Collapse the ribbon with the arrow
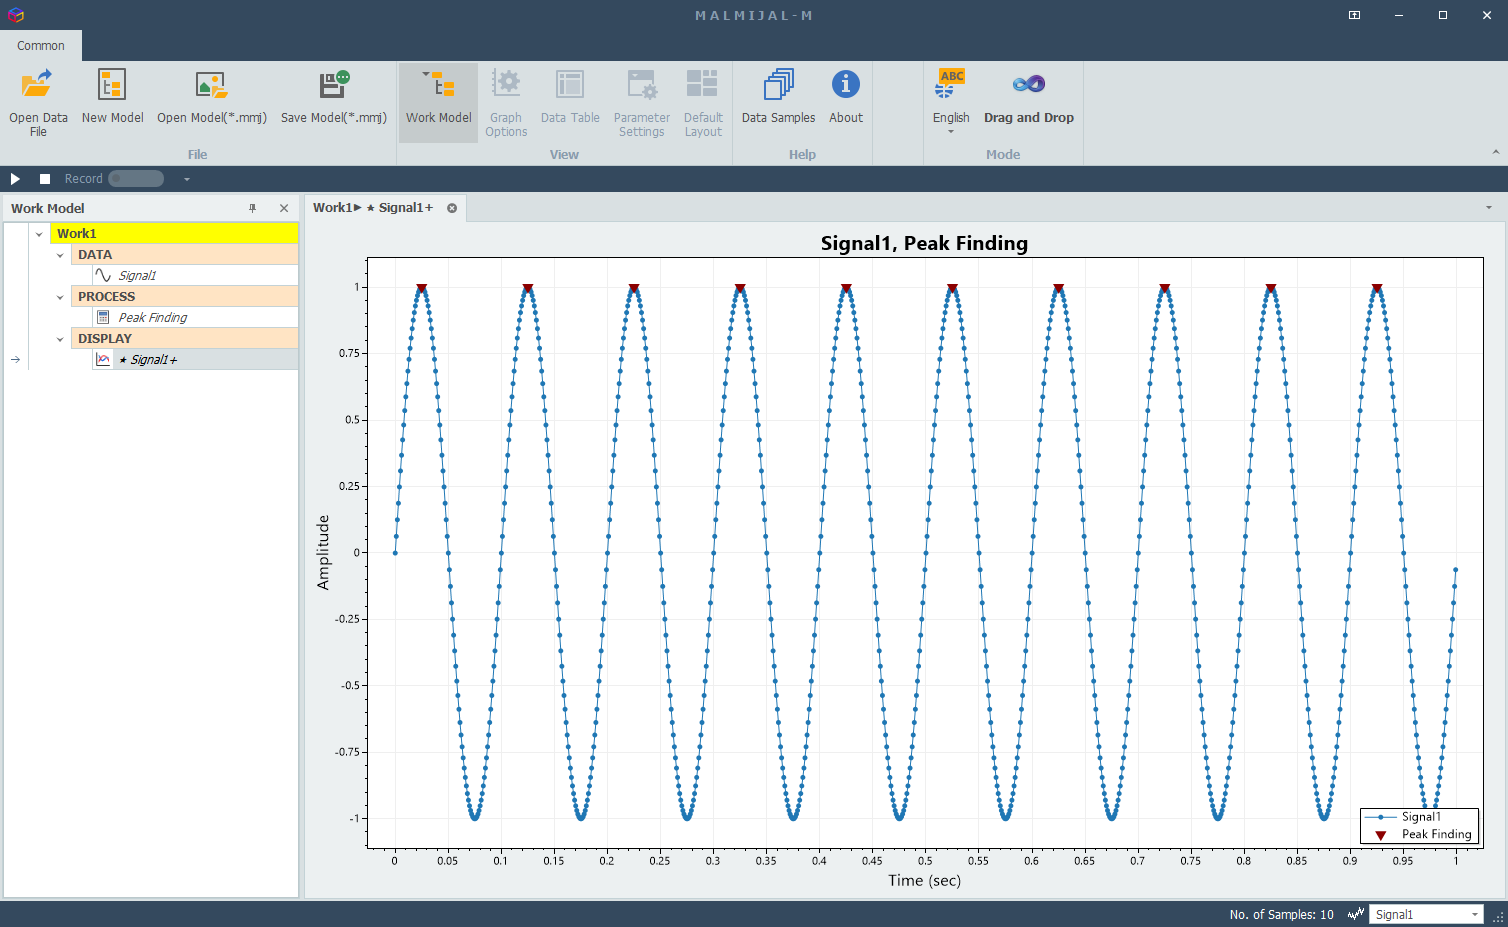Image resolution: width=1508 pixels, height=927 pixels. tap(1496, 152)
